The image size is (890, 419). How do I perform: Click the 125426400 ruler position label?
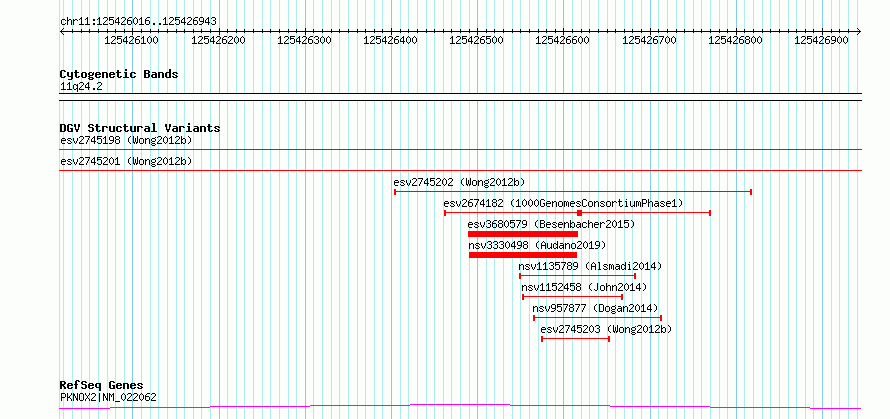coord(390,40)
